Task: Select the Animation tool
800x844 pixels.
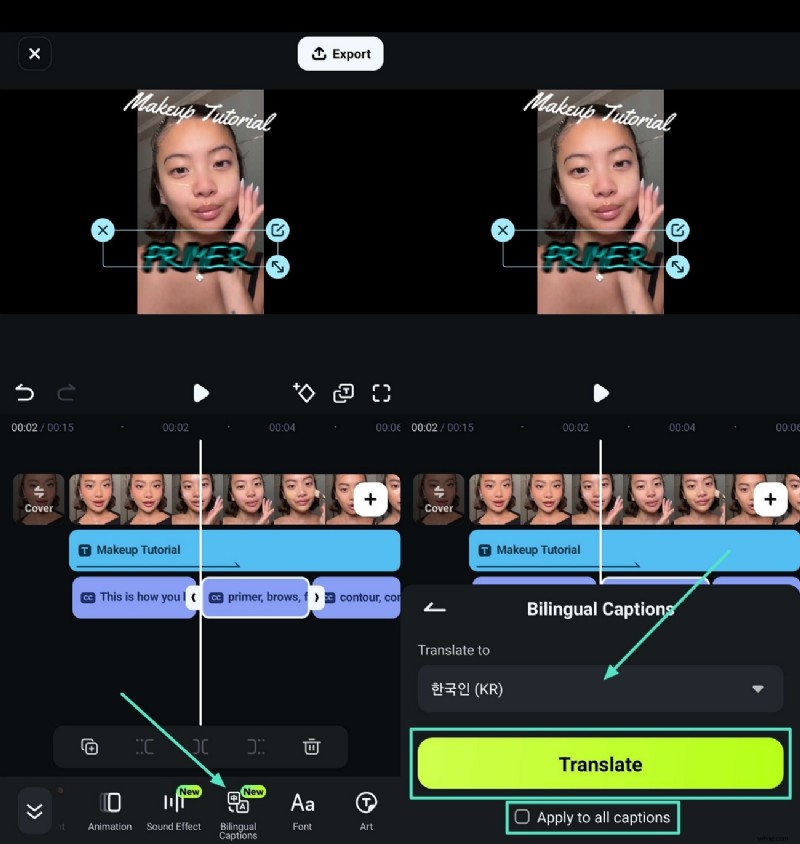Action: 110,810
